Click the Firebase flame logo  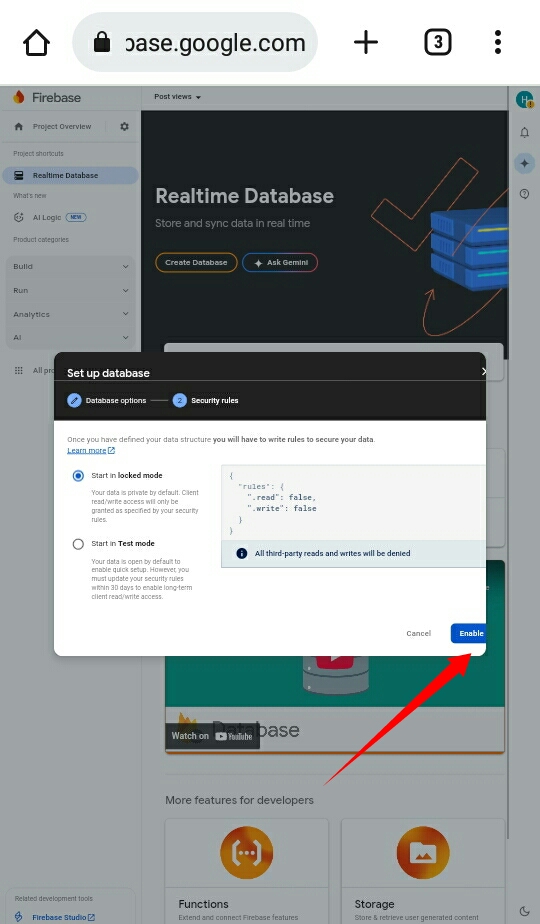point(19,97)
